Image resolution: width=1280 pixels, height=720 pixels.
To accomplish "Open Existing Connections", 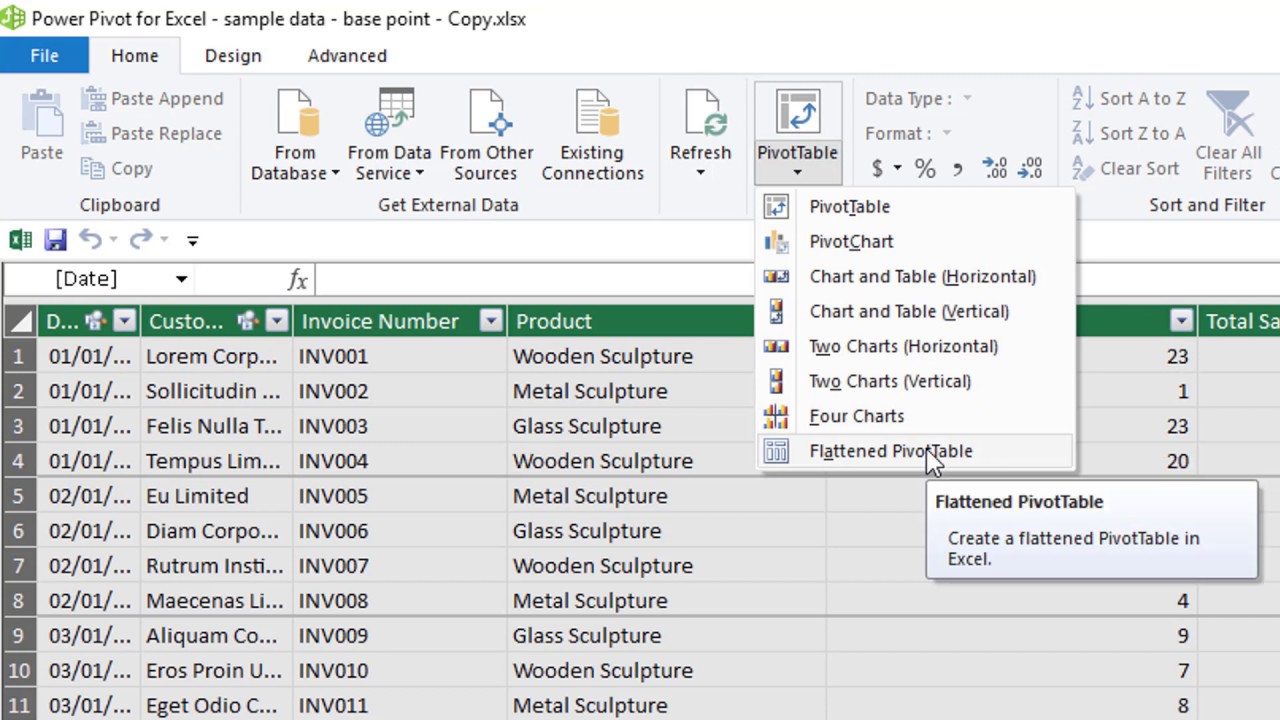I will [x=592, y=136].
